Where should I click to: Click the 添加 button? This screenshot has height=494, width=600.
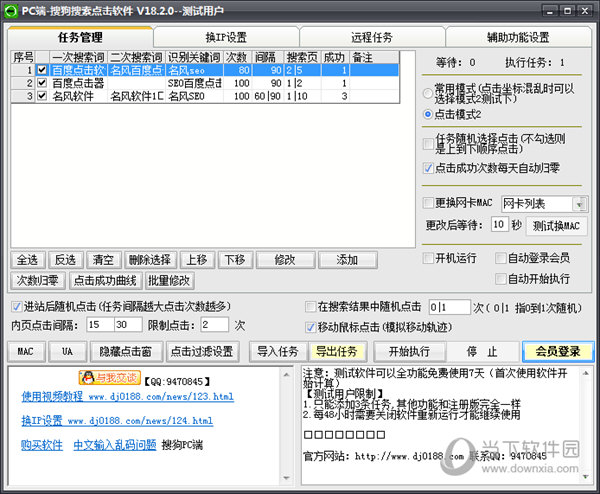pyautogui.click(x=347, y=260)
